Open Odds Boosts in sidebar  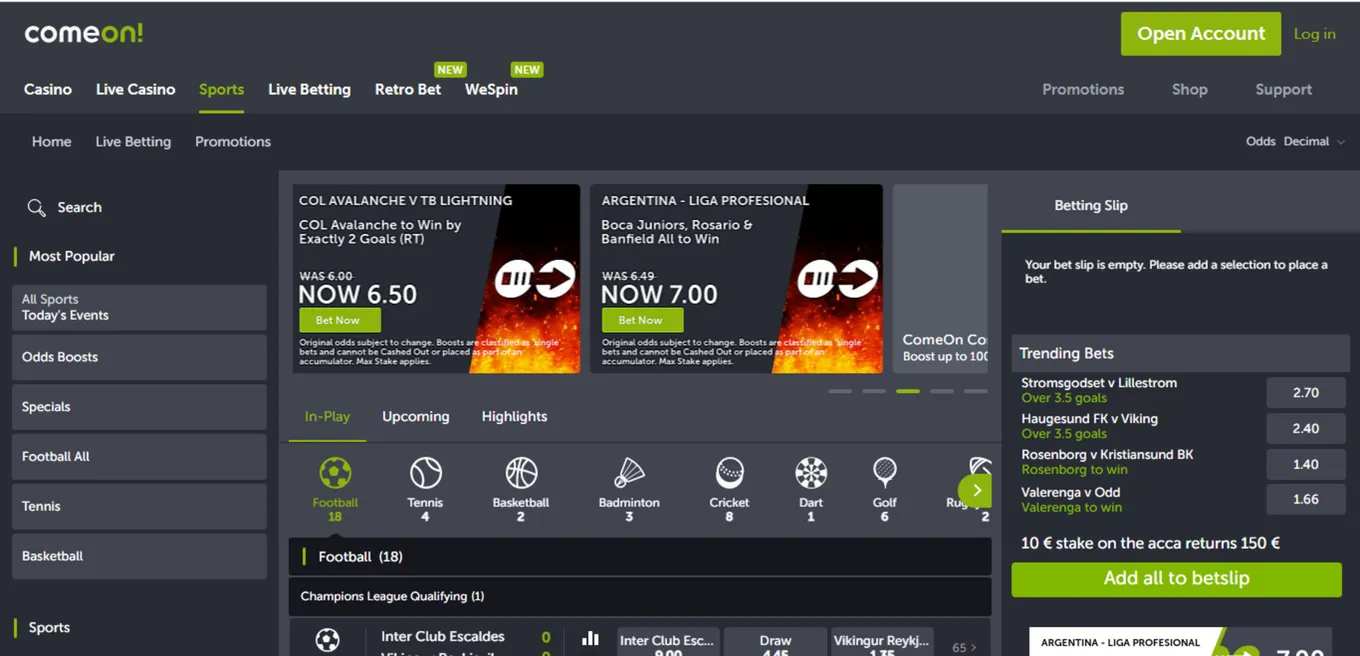pyautogui.click(x=139, y=357)
